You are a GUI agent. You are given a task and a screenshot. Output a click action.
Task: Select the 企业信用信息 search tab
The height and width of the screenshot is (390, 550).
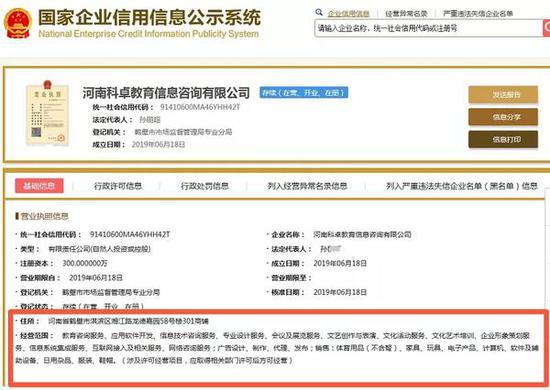[348, 14]
